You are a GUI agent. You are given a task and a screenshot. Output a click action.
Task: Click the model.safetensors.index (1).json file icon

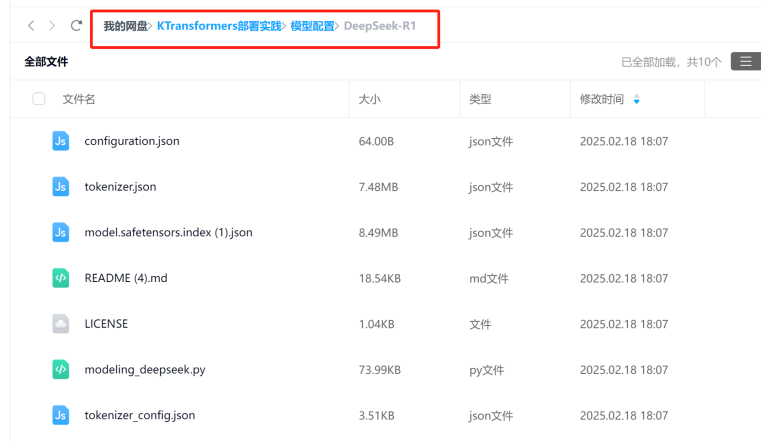[x=61, y=232]
